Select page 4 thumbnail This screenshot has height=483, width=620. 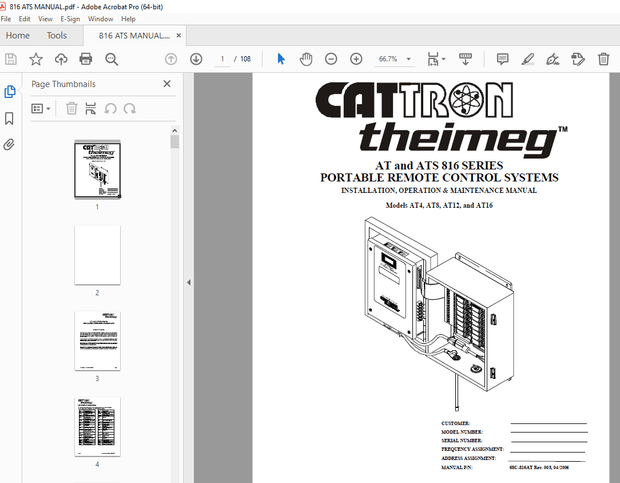(x=97, y=426)
